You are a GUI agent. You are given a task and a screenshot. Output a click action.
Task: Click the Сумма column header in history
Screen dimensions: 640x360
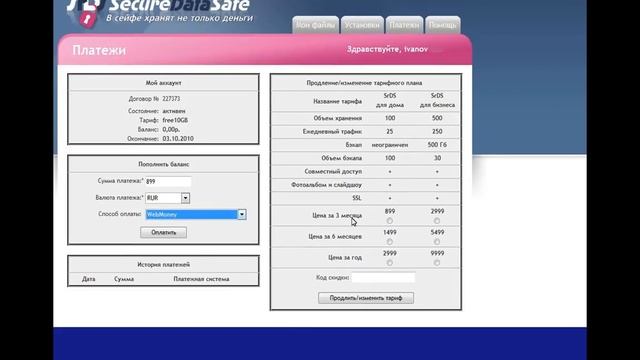[124, 279]
